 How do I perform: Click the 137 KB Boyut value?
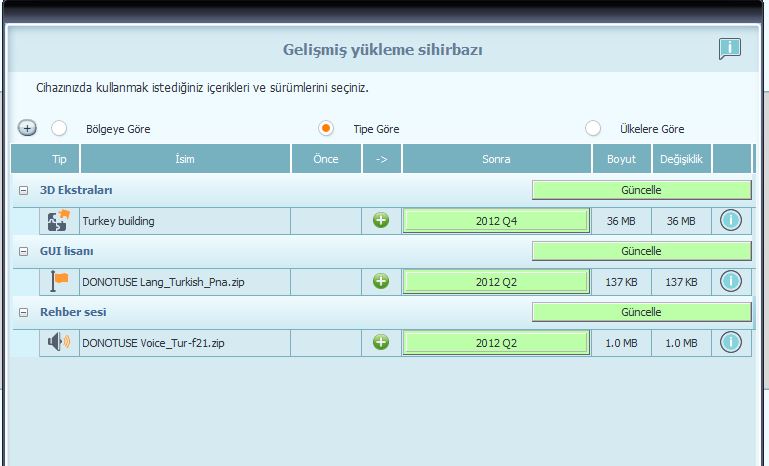(x=621, y=282)
